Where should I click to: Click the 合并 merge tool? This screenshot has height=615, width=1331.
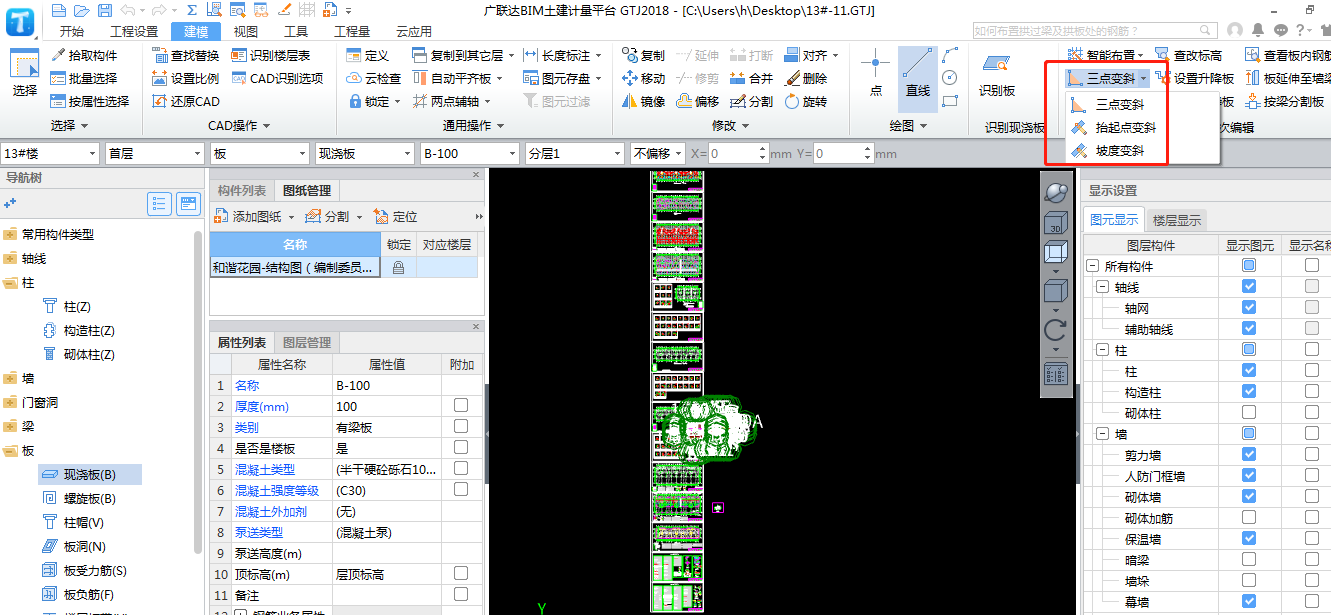751,78
